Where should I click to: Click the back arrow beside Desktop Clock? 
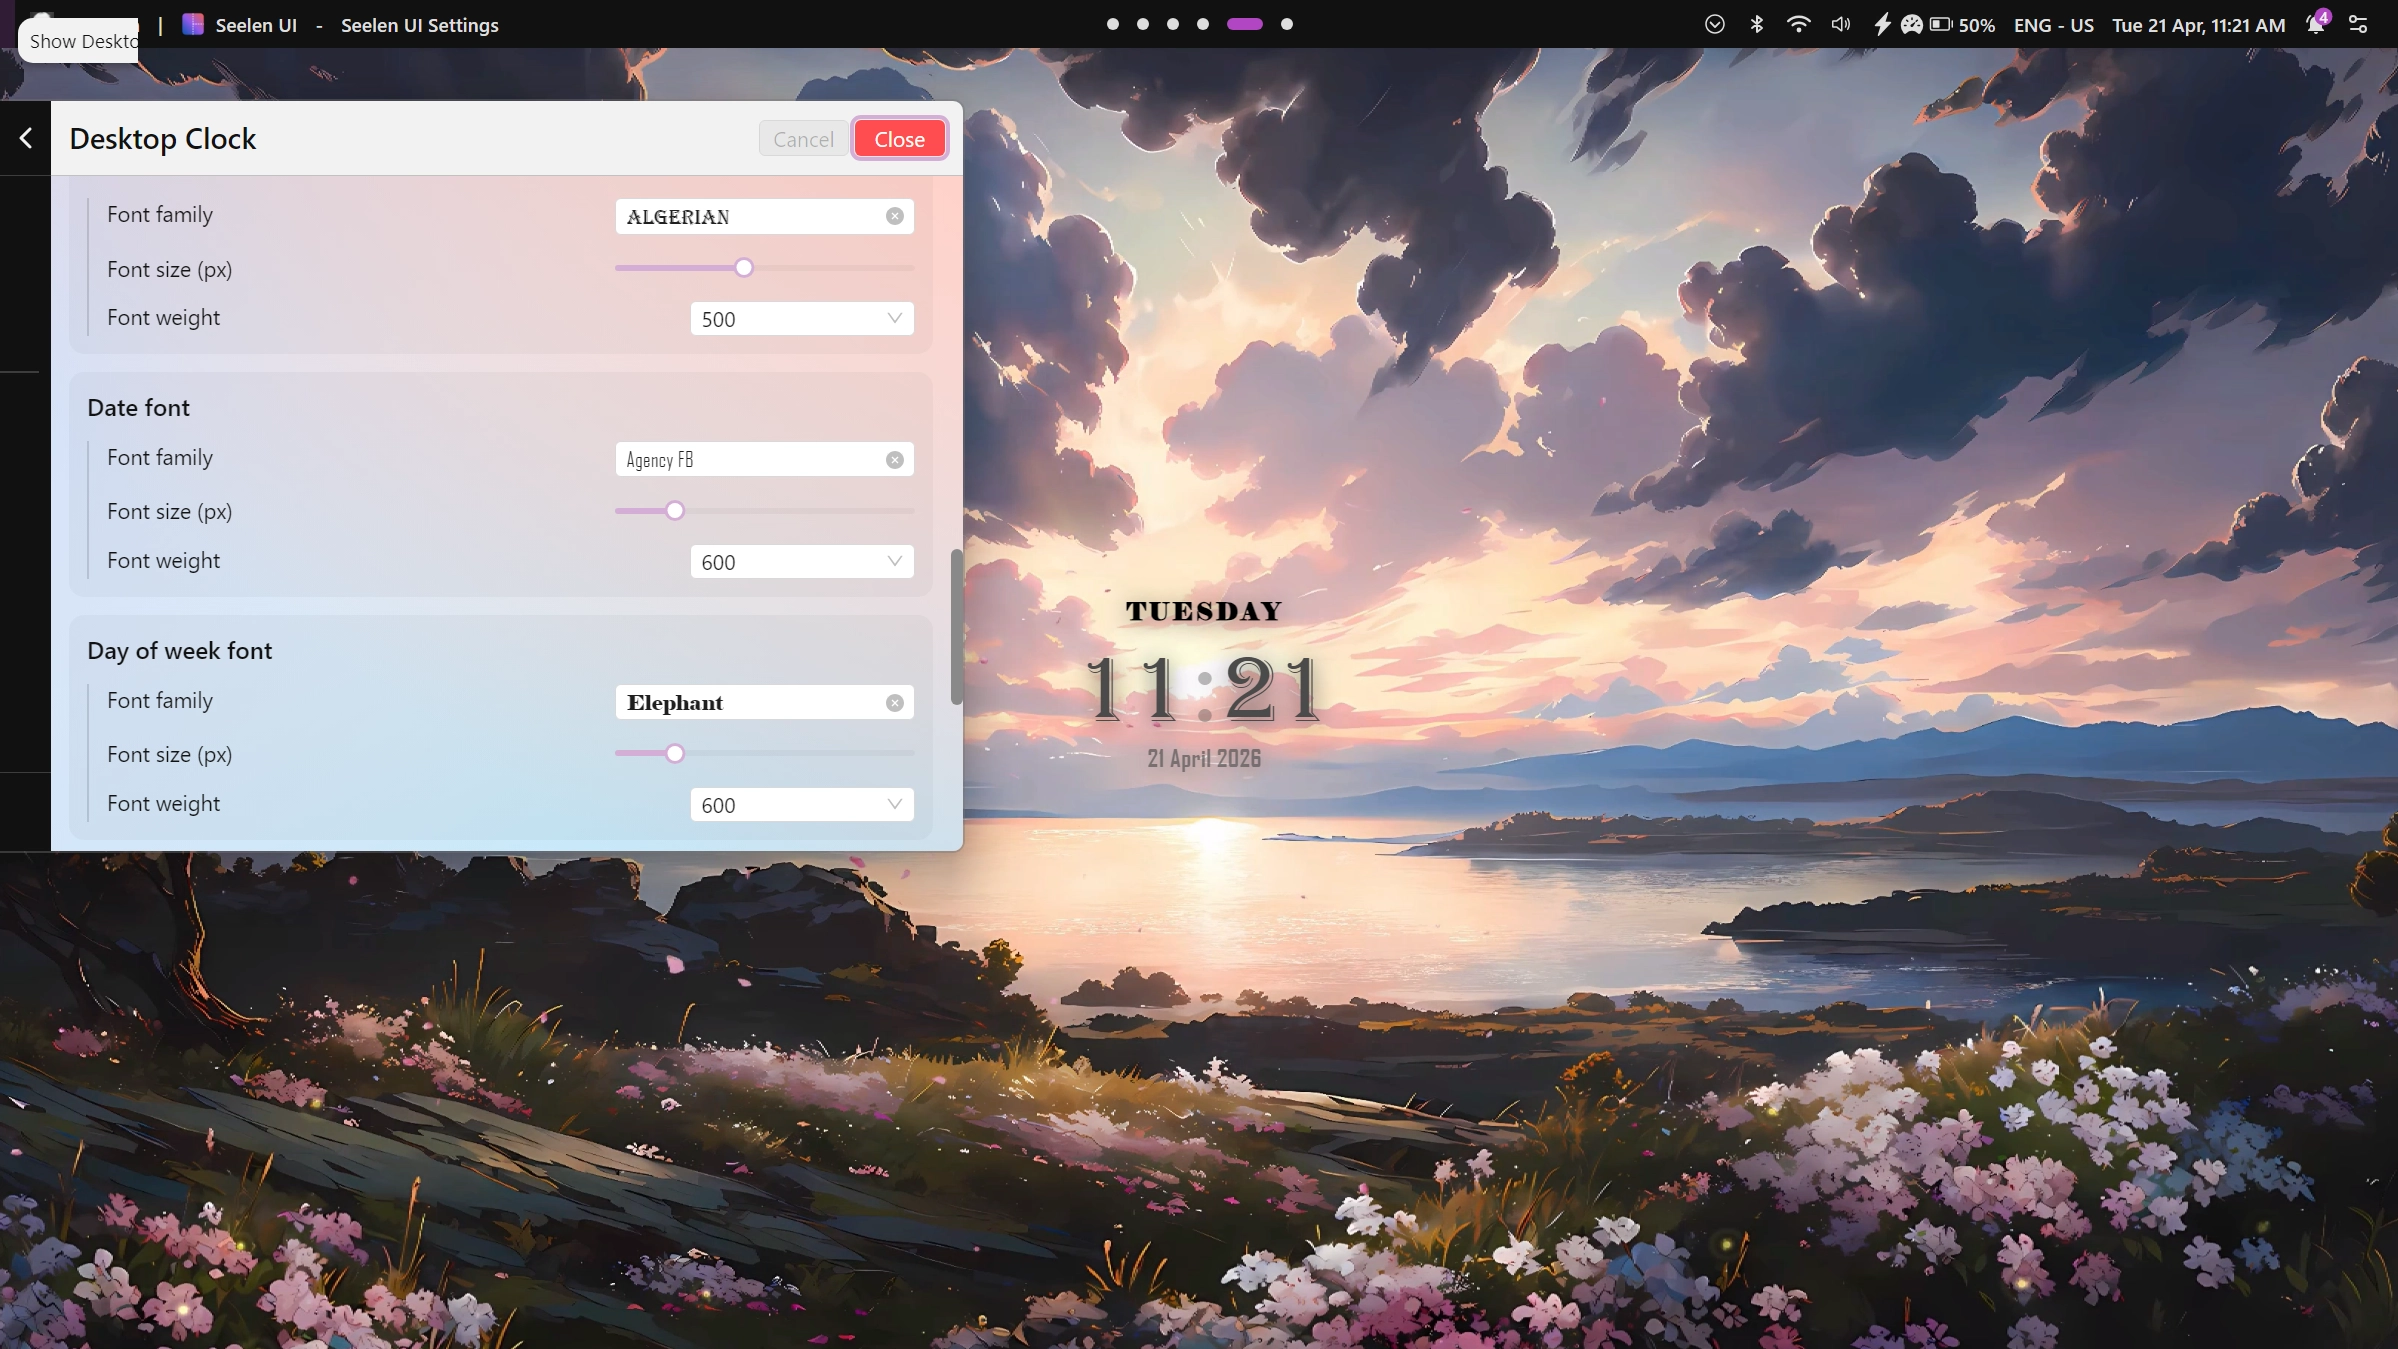coord(24,138)
